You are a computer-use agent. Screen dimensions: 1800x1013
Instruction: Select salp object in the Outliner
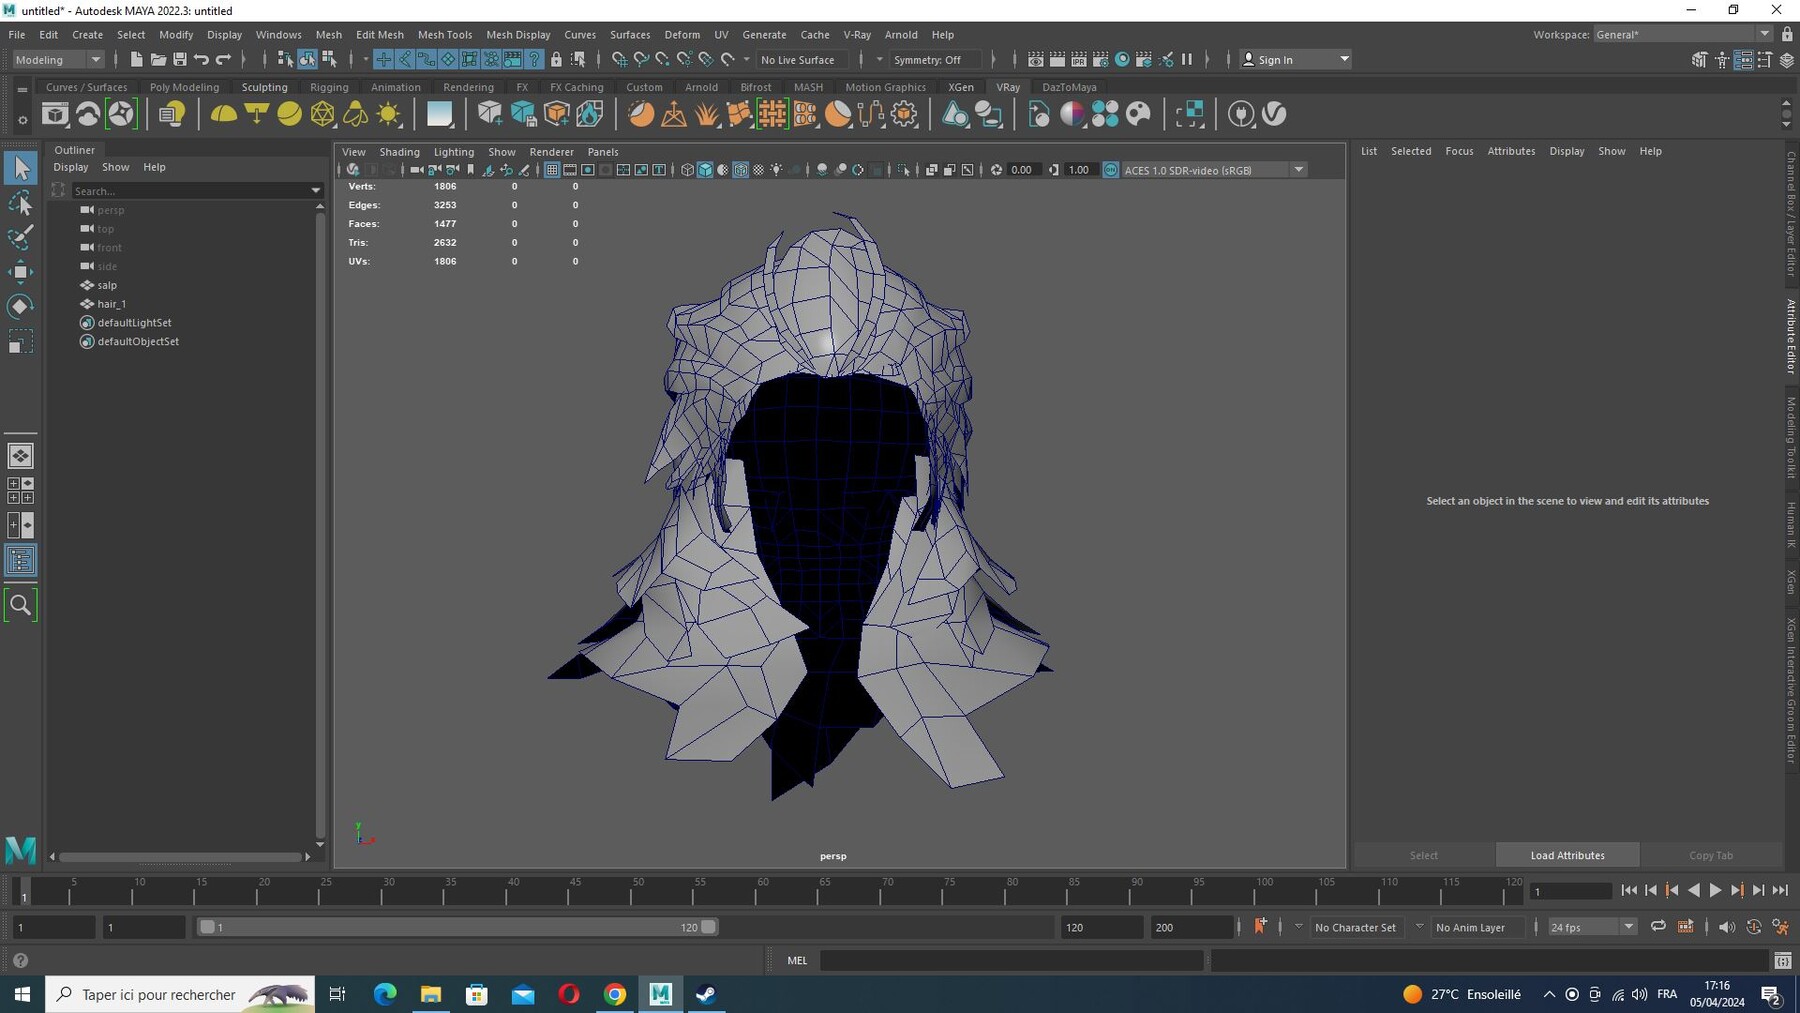point(107,285)
